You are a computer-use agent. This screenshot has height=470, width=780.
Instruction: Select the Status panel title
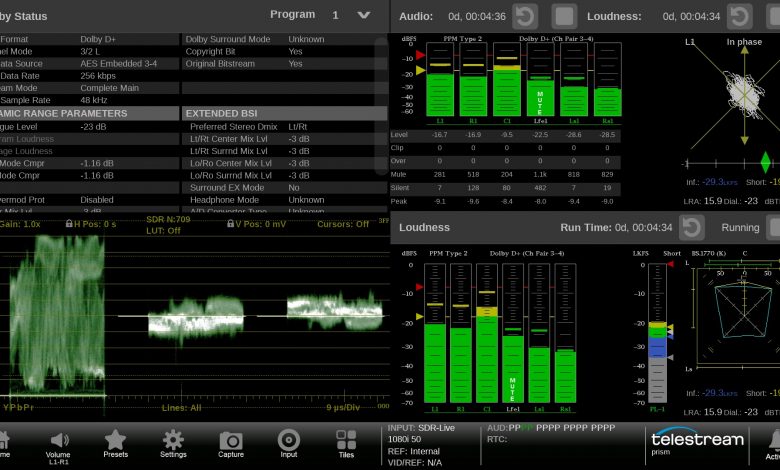(x=30, y=16)
